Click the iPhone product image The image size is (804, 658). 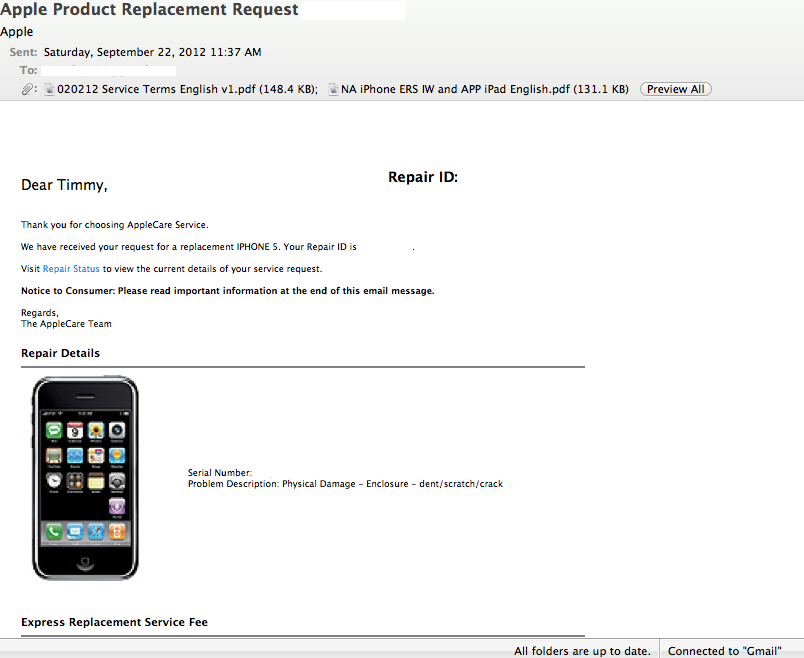pyautogui.click(x=85, y=478)
